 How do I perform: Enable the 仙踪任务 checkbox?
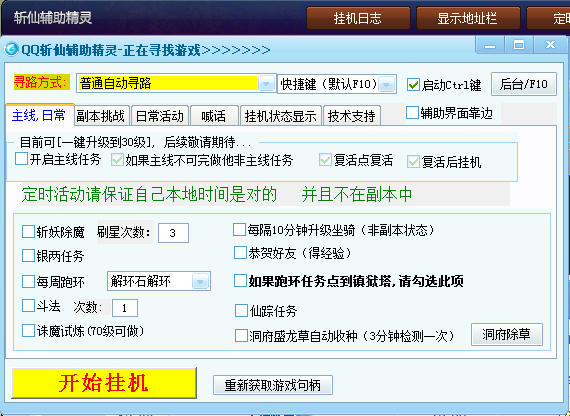241,311
